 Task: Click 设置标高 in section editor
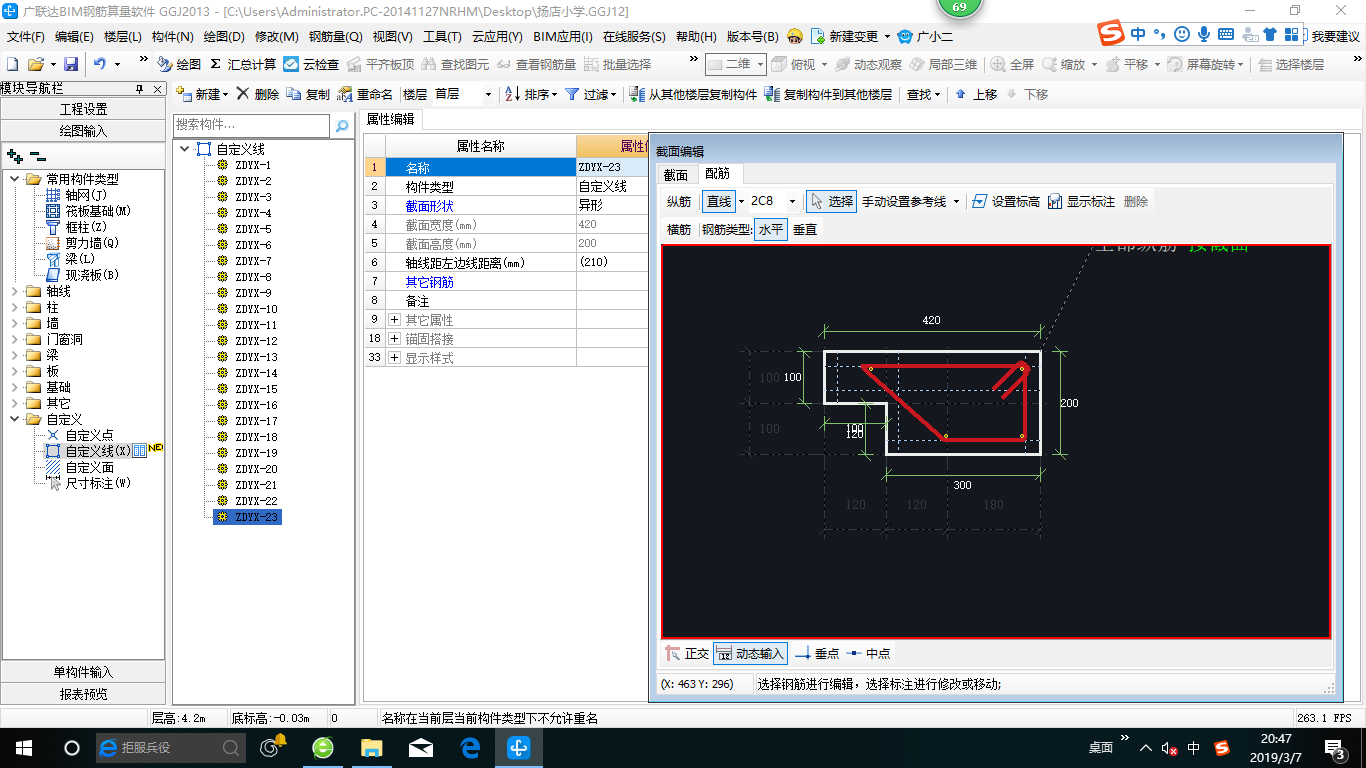pos(1006,201)
